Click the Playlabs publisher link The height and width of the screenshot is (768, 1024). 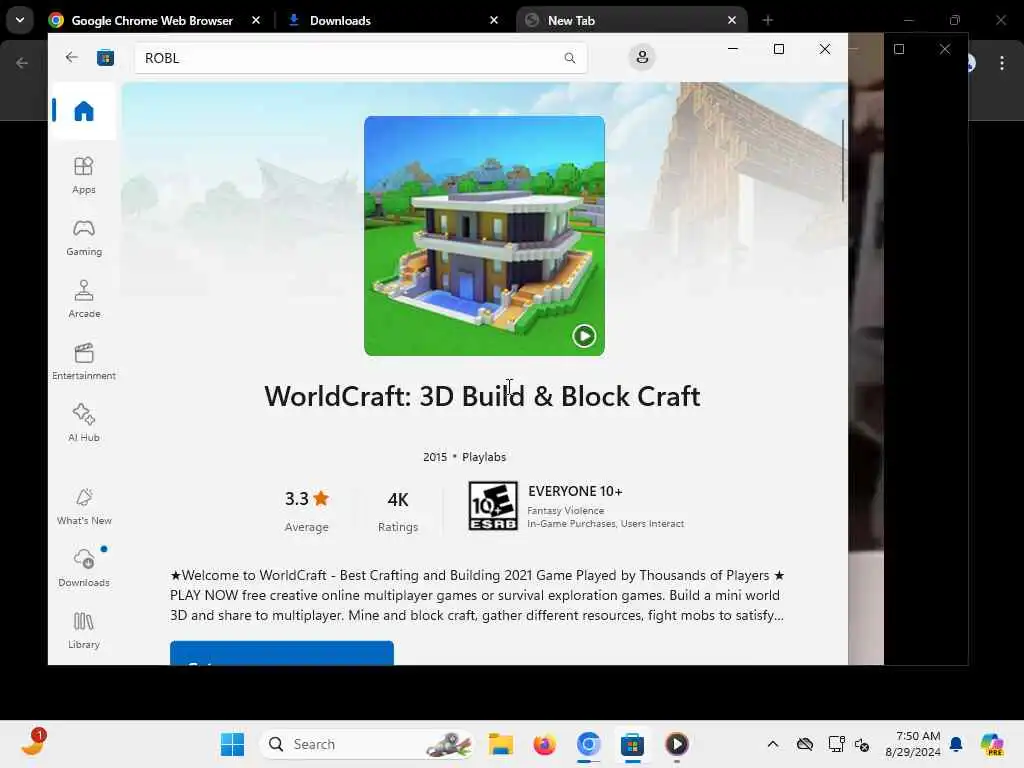[x=484, y=457]
